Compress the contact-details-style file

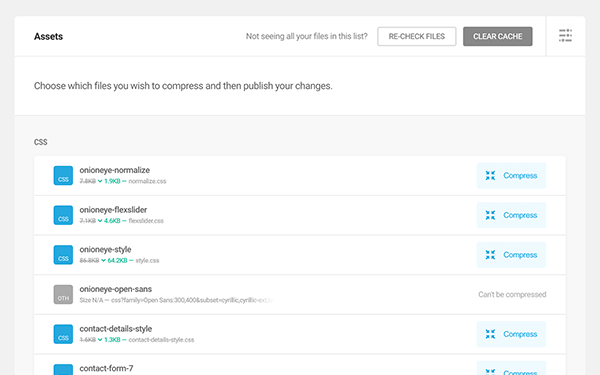[x=511, y=334]
